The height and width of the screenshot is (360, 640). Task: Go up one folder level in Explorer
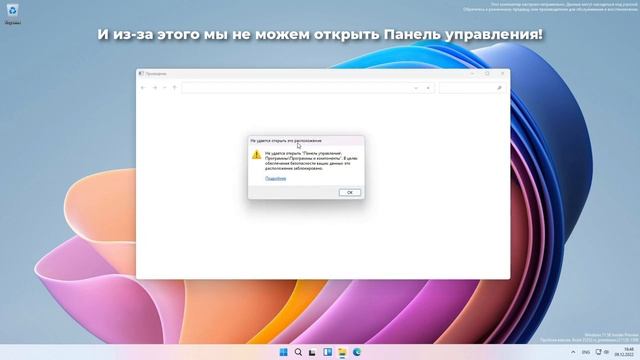(174, 88)
